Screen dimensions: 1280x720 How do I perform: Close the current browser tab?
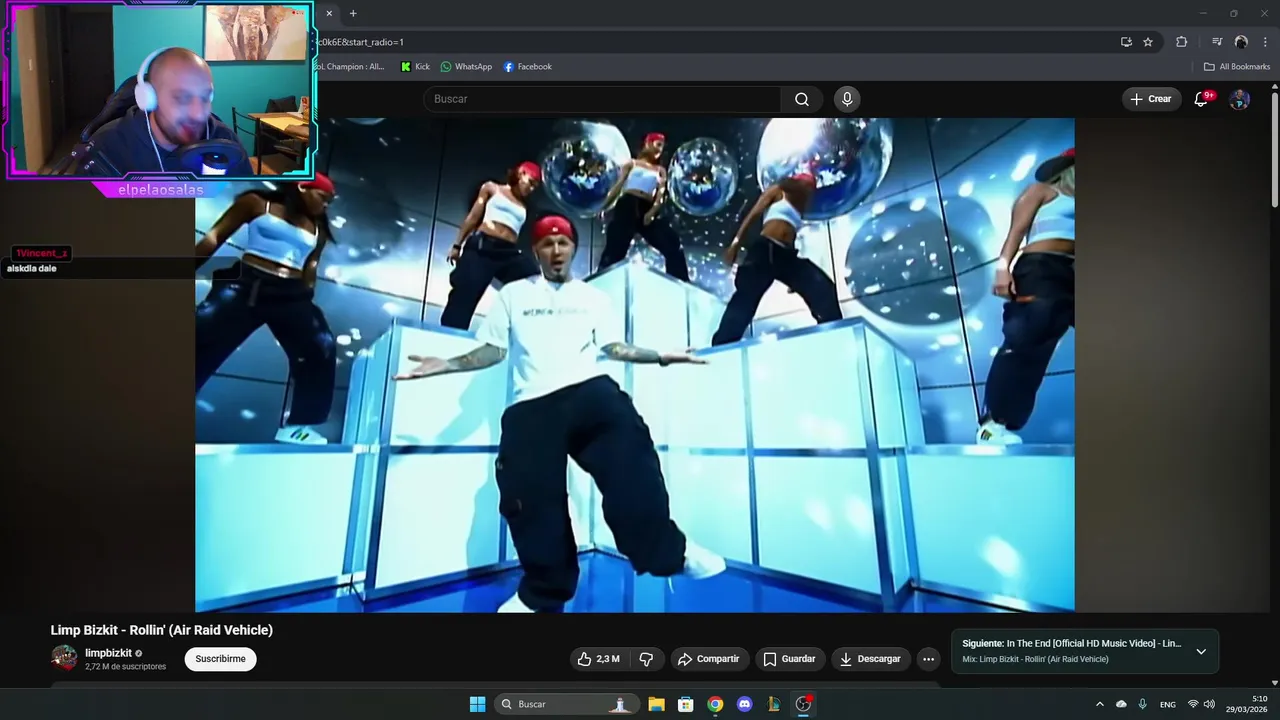pos(329,13)
